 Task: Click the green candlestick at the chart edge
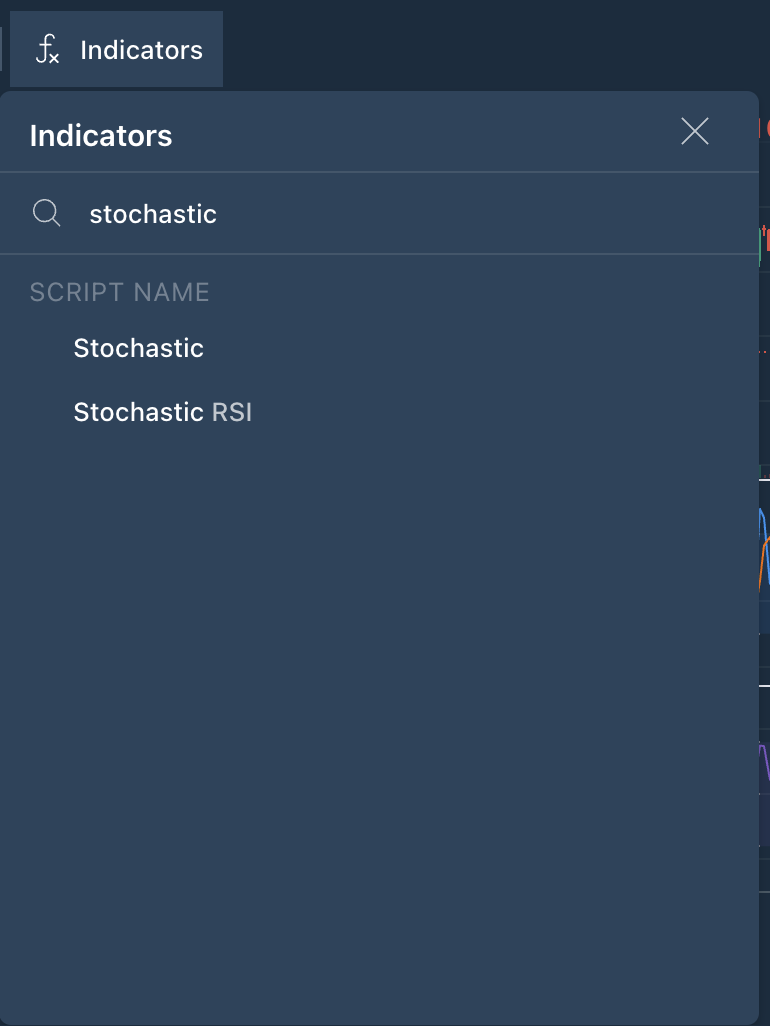pyautogui.click(x=760, y=247)
